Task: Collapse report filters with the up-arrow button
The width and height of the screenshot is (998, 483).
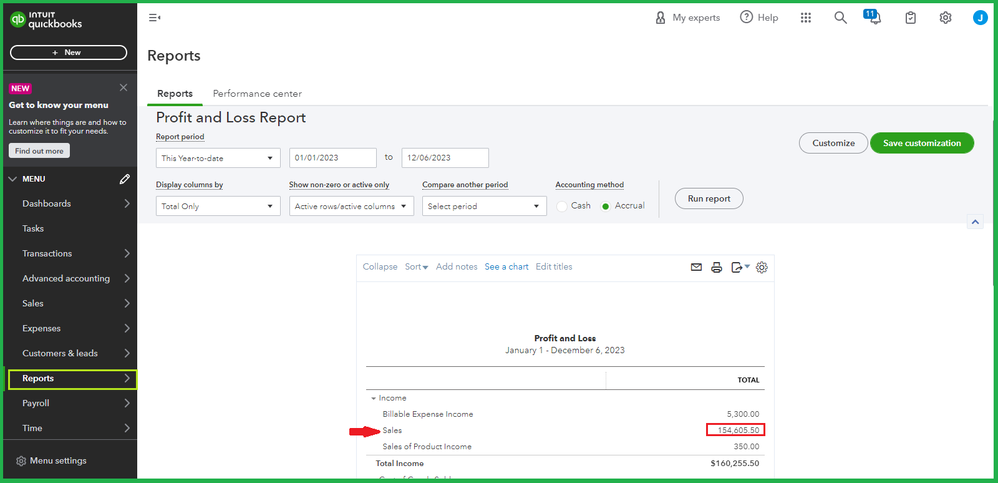Action: 975,221
